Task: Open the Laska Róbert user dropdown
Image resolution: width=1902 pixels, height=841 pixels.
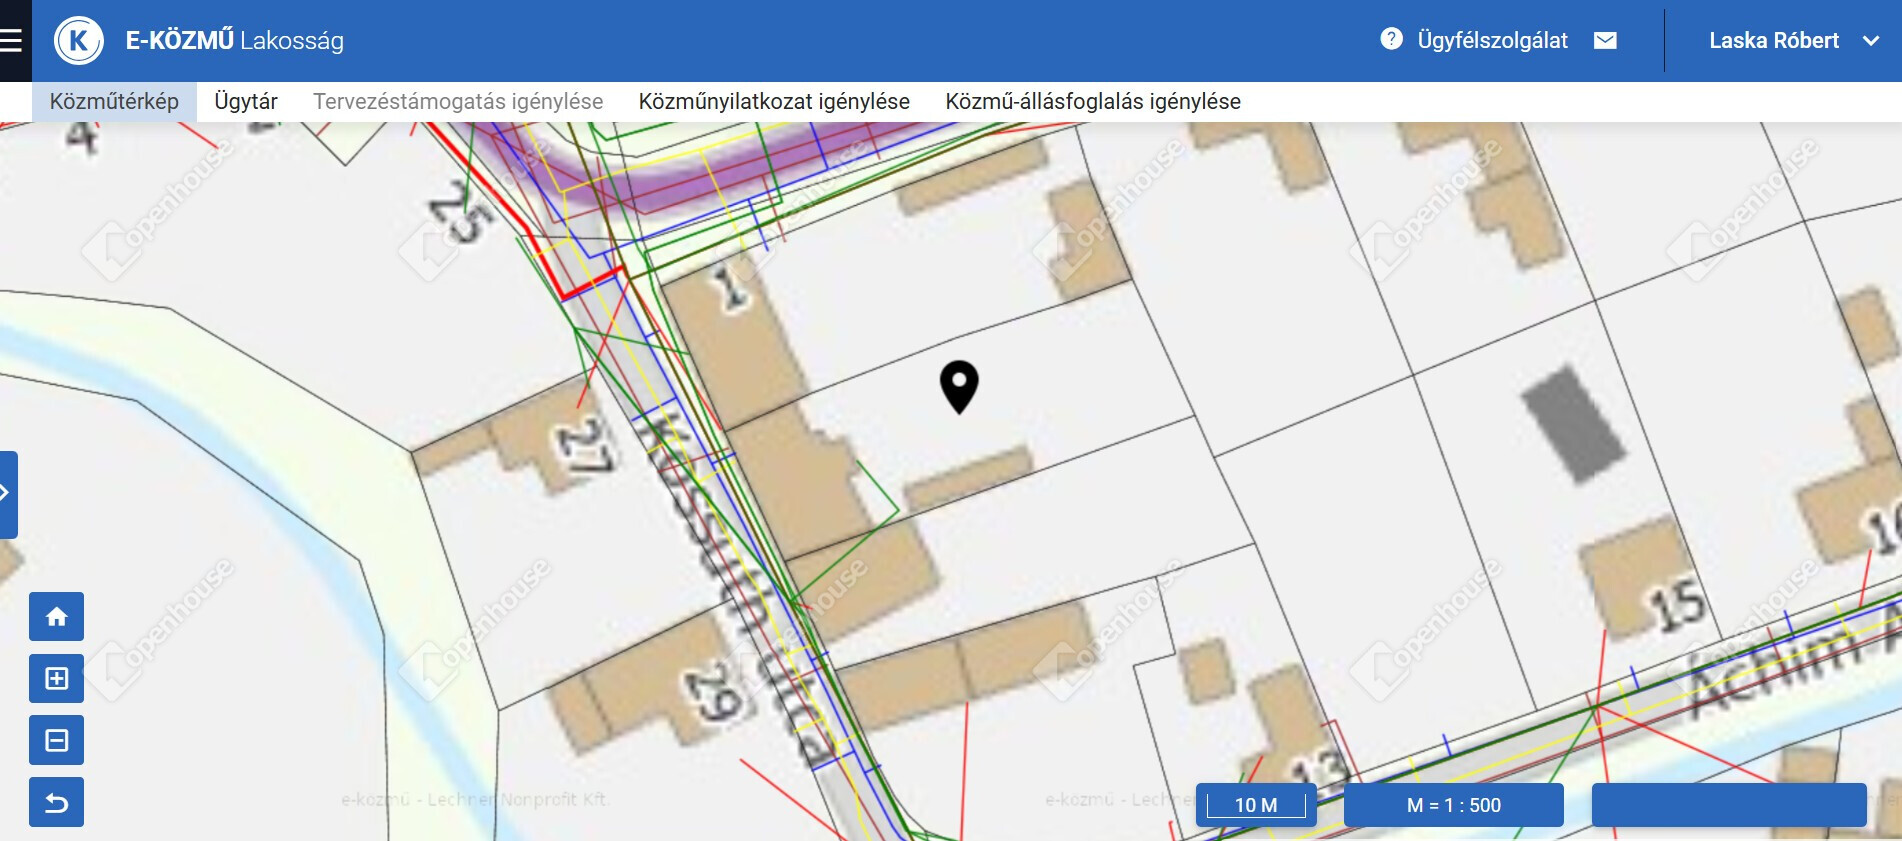Action: 1773,40
